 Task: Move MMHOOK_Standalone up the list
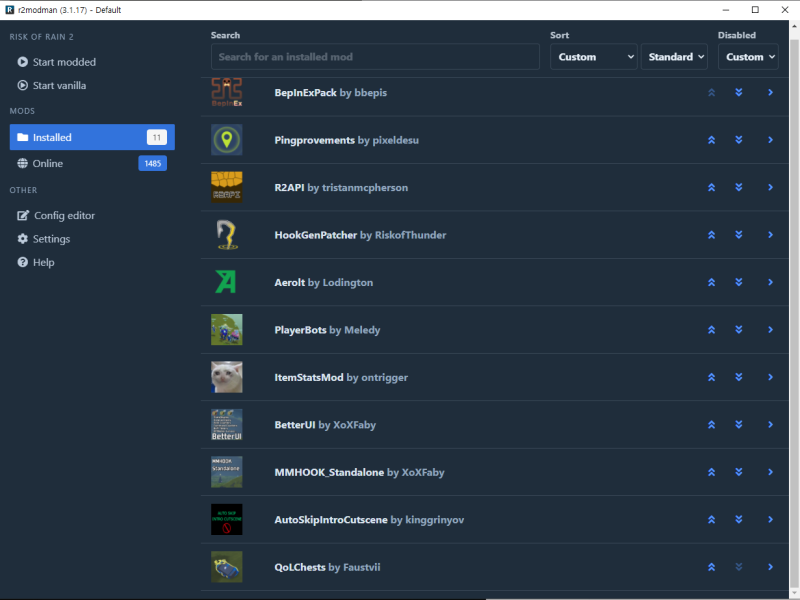711,472
